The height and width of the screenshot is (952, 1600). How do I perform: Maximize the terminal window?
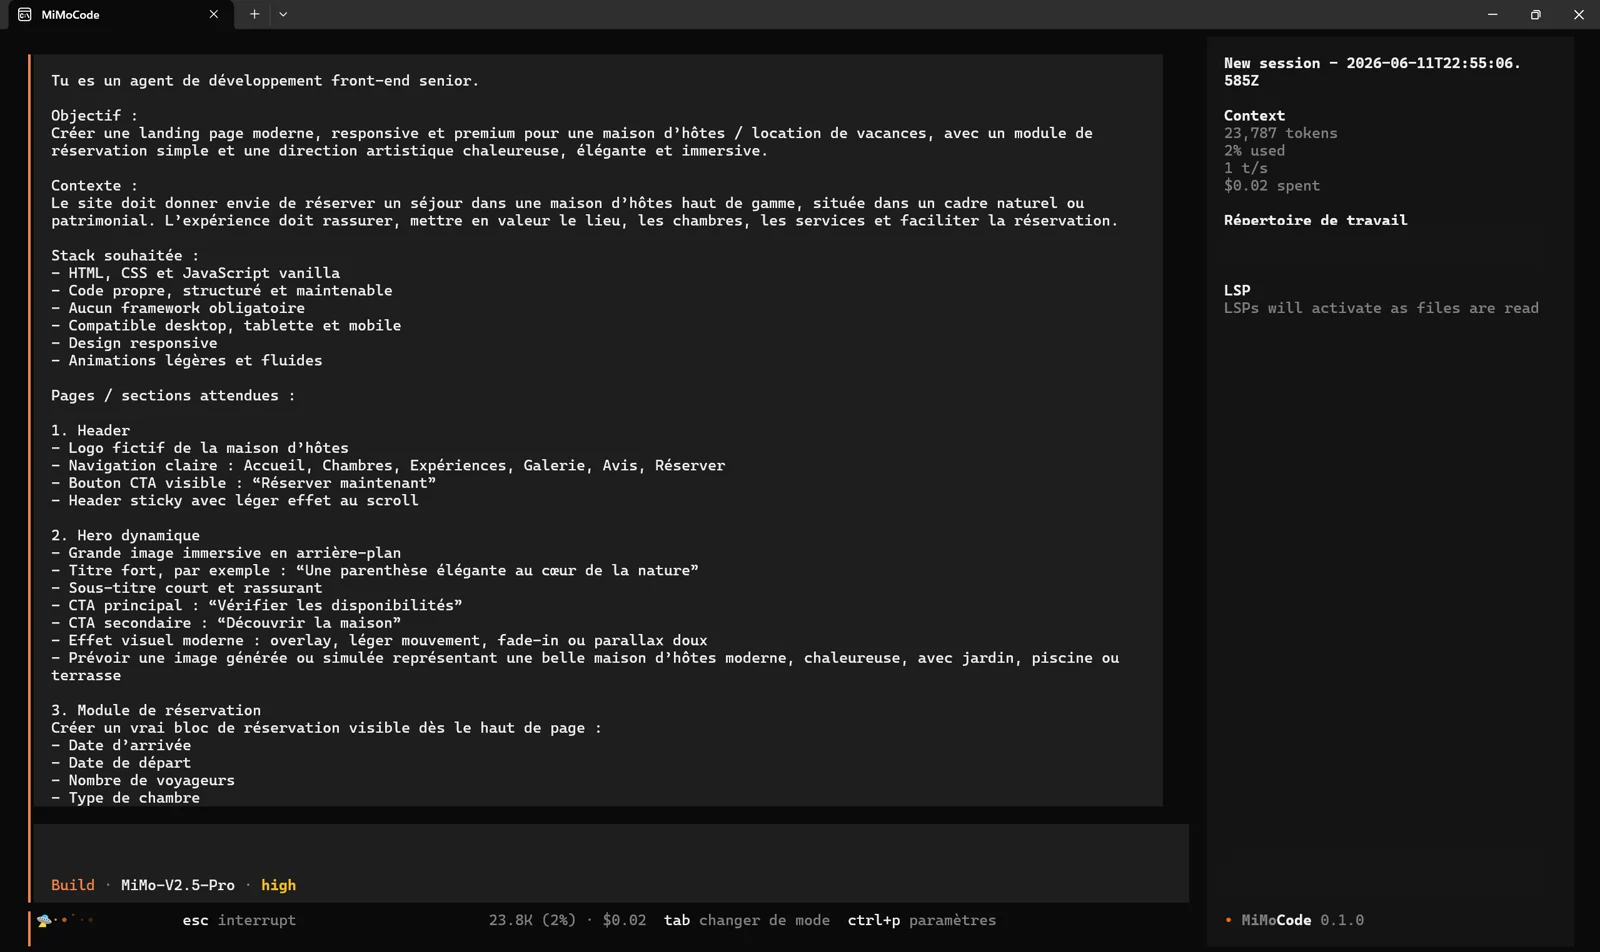[x=1535, y=15]
